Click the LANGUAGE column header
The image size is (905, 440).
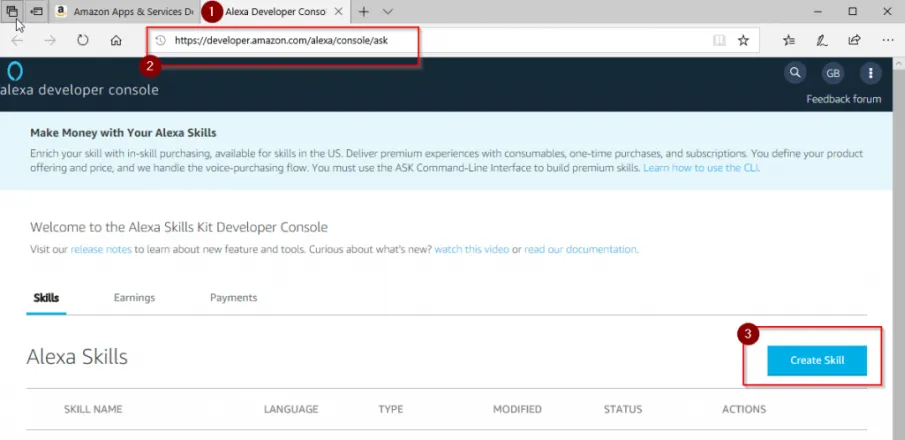coord(291,409)
